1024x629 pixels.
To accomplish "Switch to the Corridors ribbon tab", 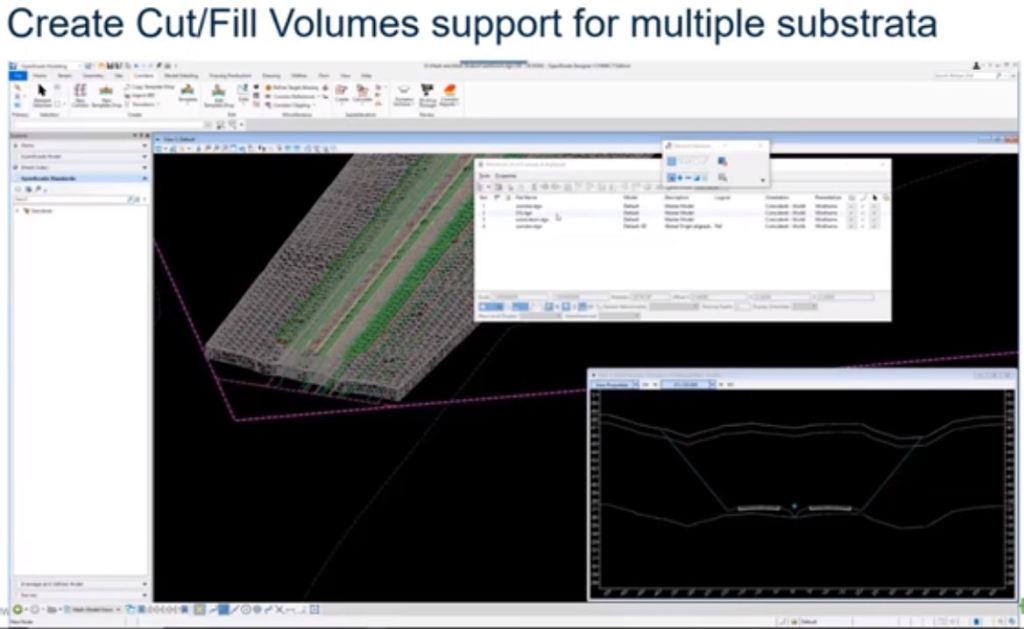I will pyautogui.click(x=142, y=75).
